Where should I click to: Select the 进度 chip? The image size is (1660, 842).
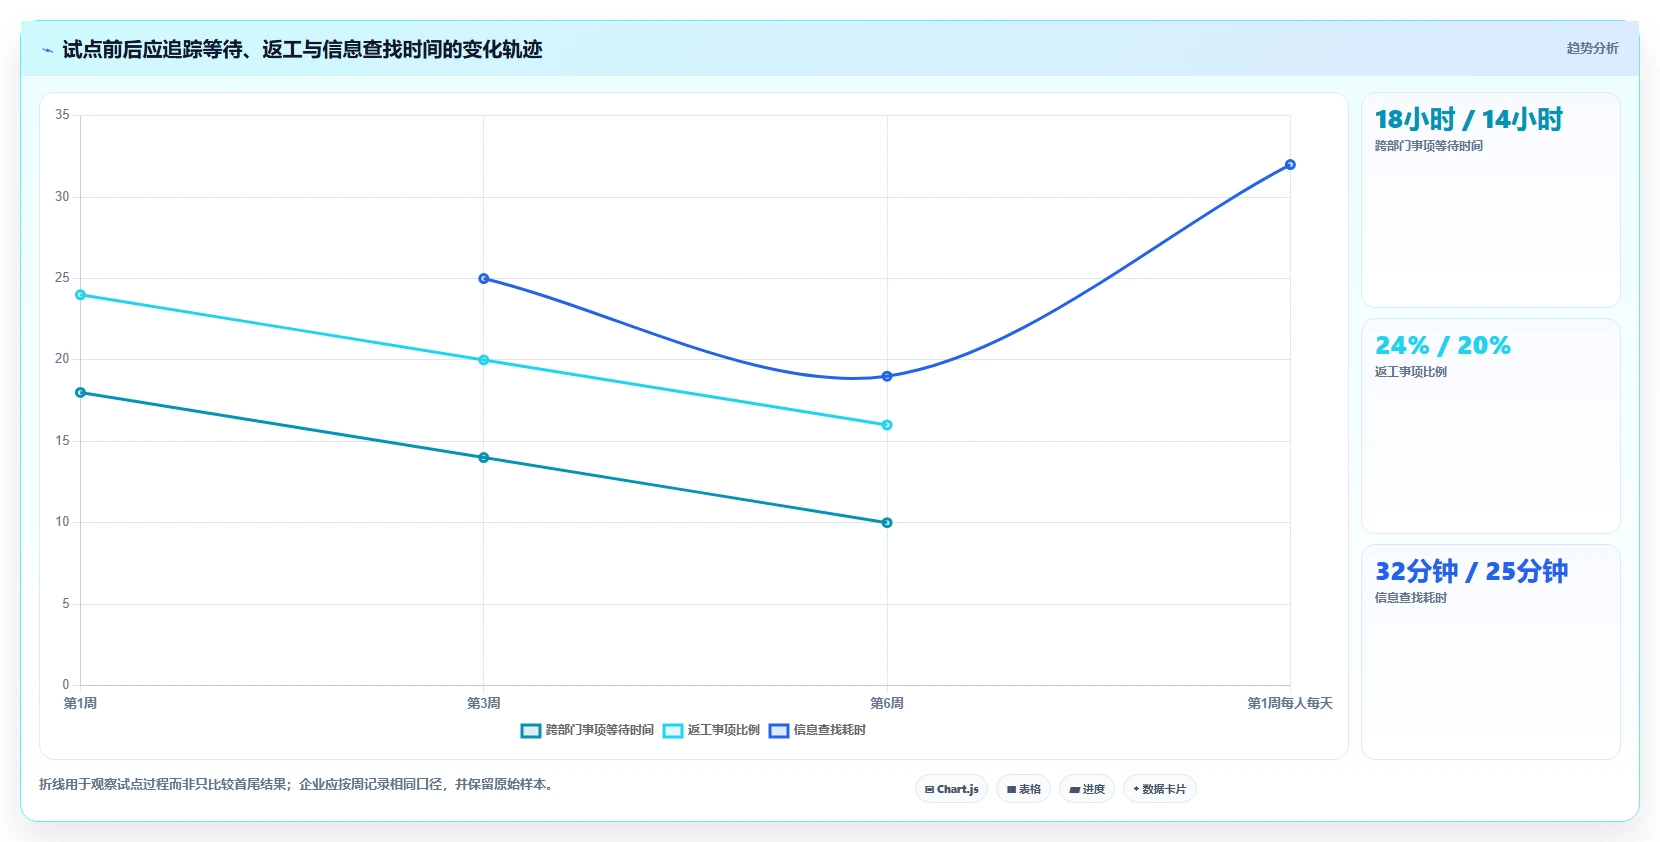tap(1087, 789)
